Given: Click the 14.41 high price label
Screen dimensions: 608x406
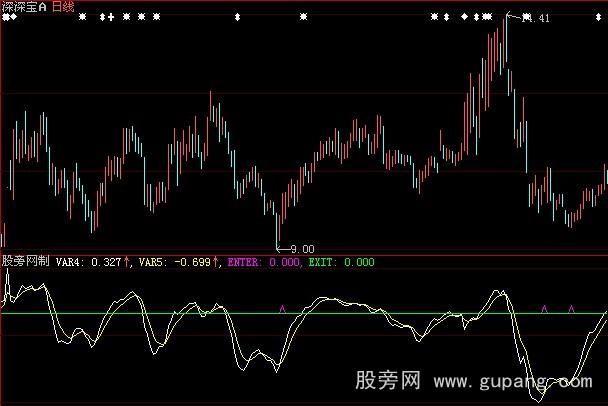Looking at the screenshot, I should pyautogui.click(x=537, y=18).
